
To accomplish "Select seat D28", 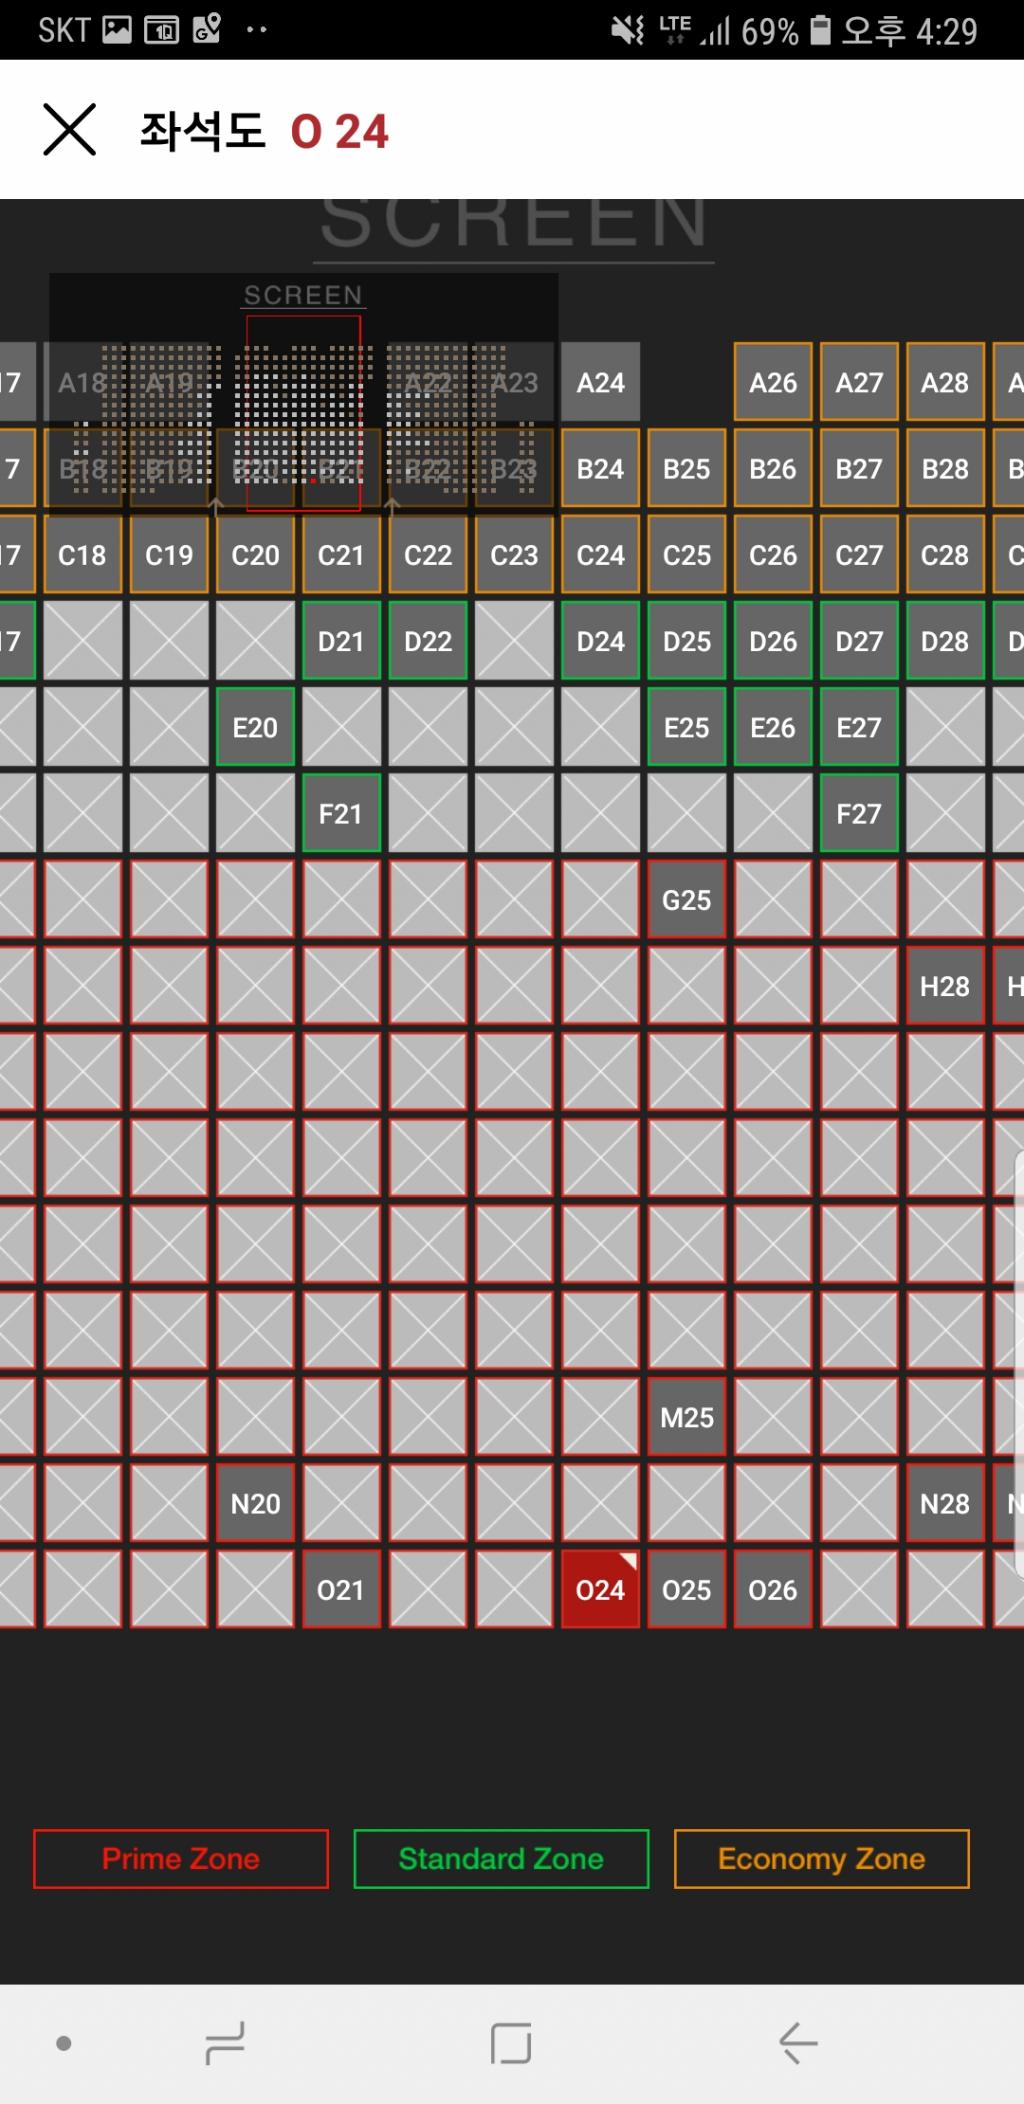I will (x=945, y=641).
